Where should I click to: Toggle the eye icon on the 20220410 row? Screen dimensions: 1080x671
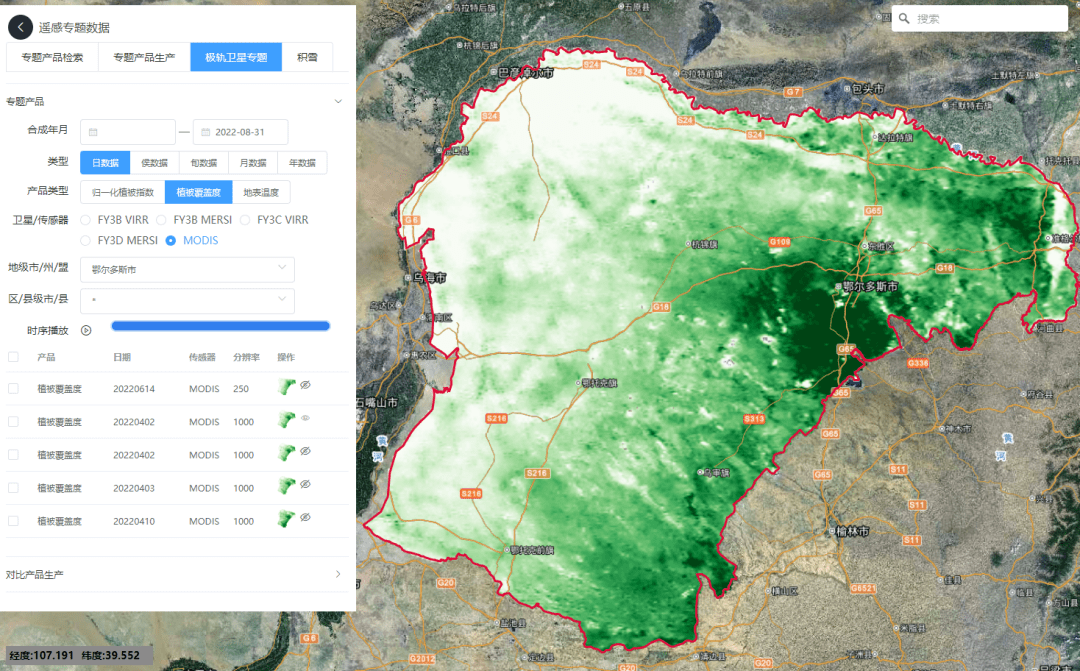tap(305, 517)
